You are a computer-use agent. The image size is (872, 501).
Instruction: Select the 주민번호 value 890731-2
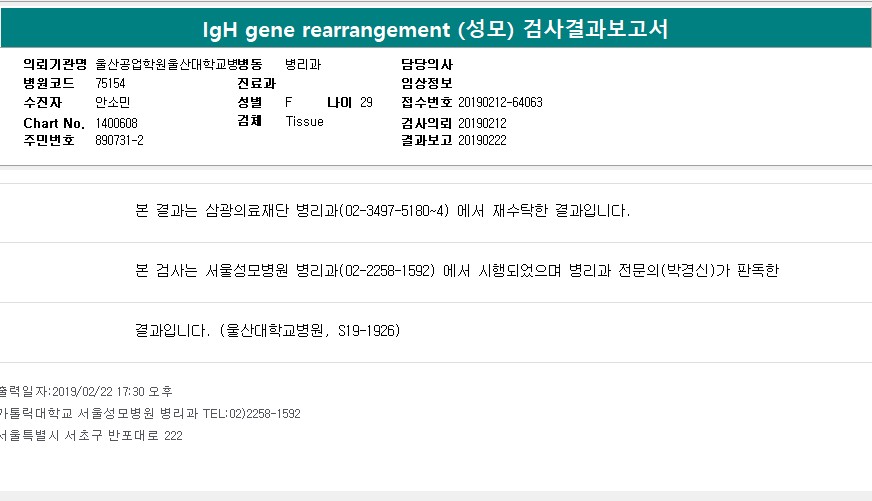pos(119,140)
